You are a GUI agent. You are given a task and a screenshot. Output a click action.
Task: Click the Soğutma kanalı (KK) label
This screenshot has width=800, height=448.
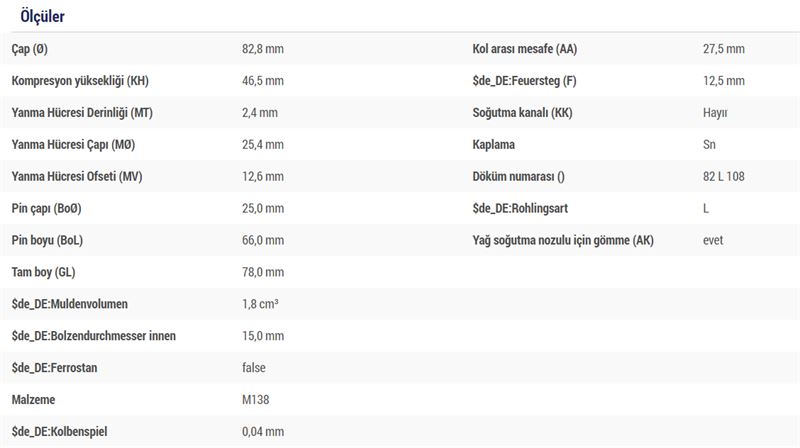(522, 113)
